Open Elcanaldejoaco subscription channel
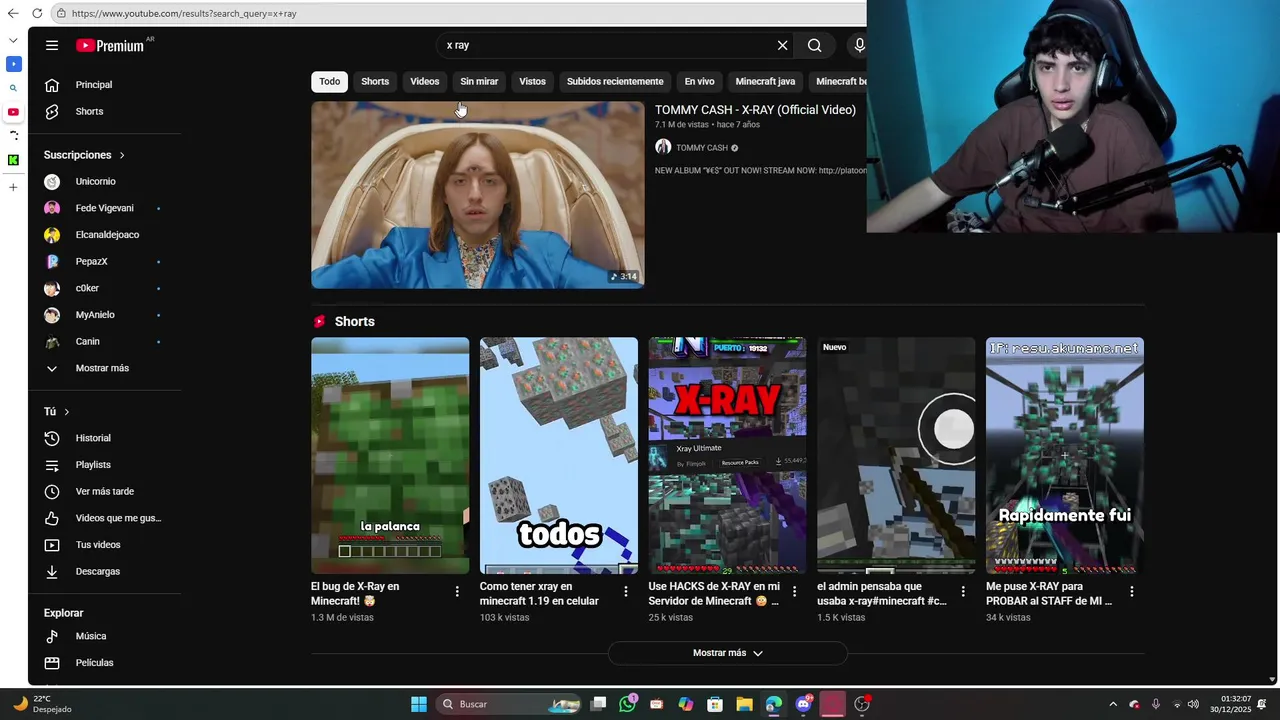The width and height of the screenshot is (1280, 720). coord(105,235)
